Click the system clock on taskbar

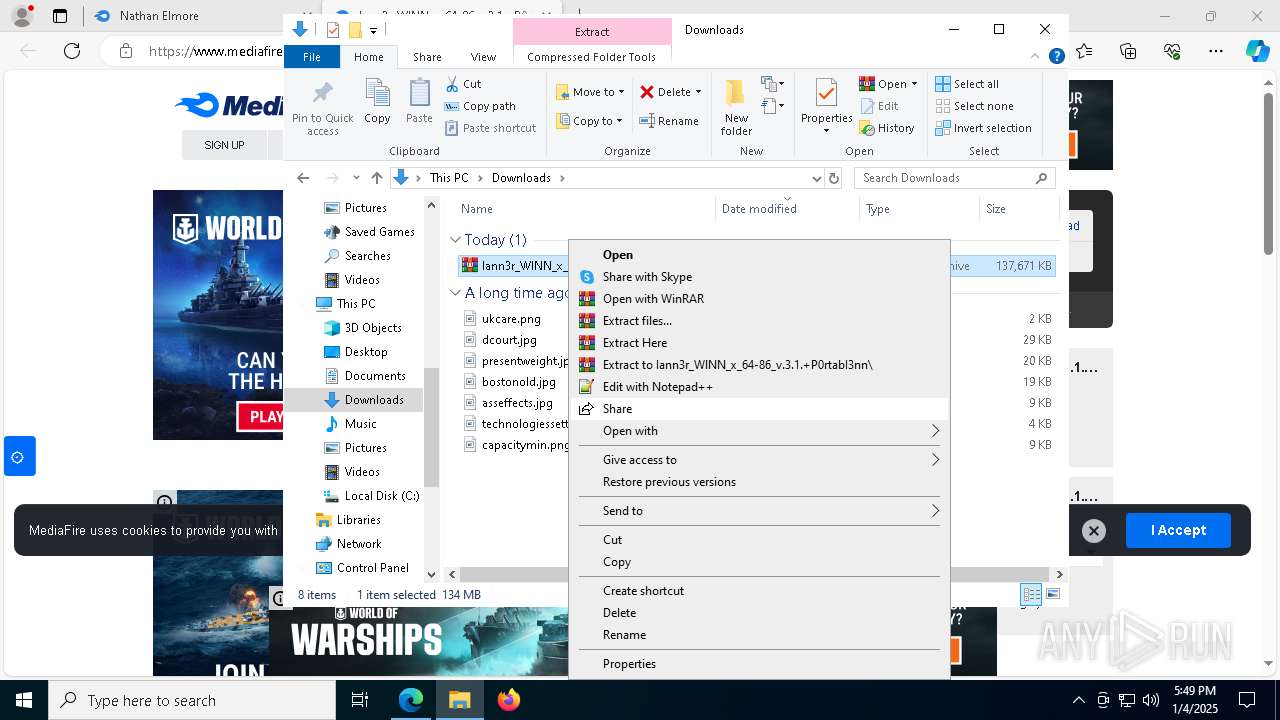(1194, 700)
